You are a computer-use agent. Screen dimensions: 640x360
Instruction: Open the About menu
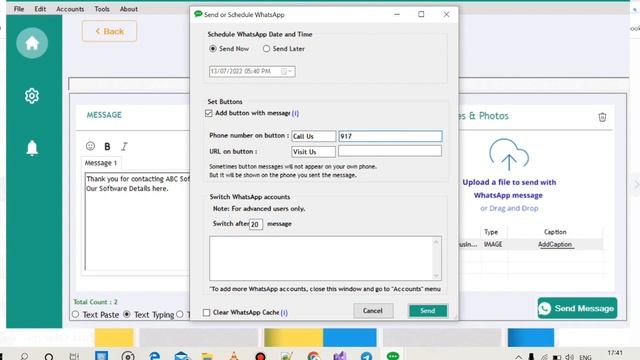[129, 9]
